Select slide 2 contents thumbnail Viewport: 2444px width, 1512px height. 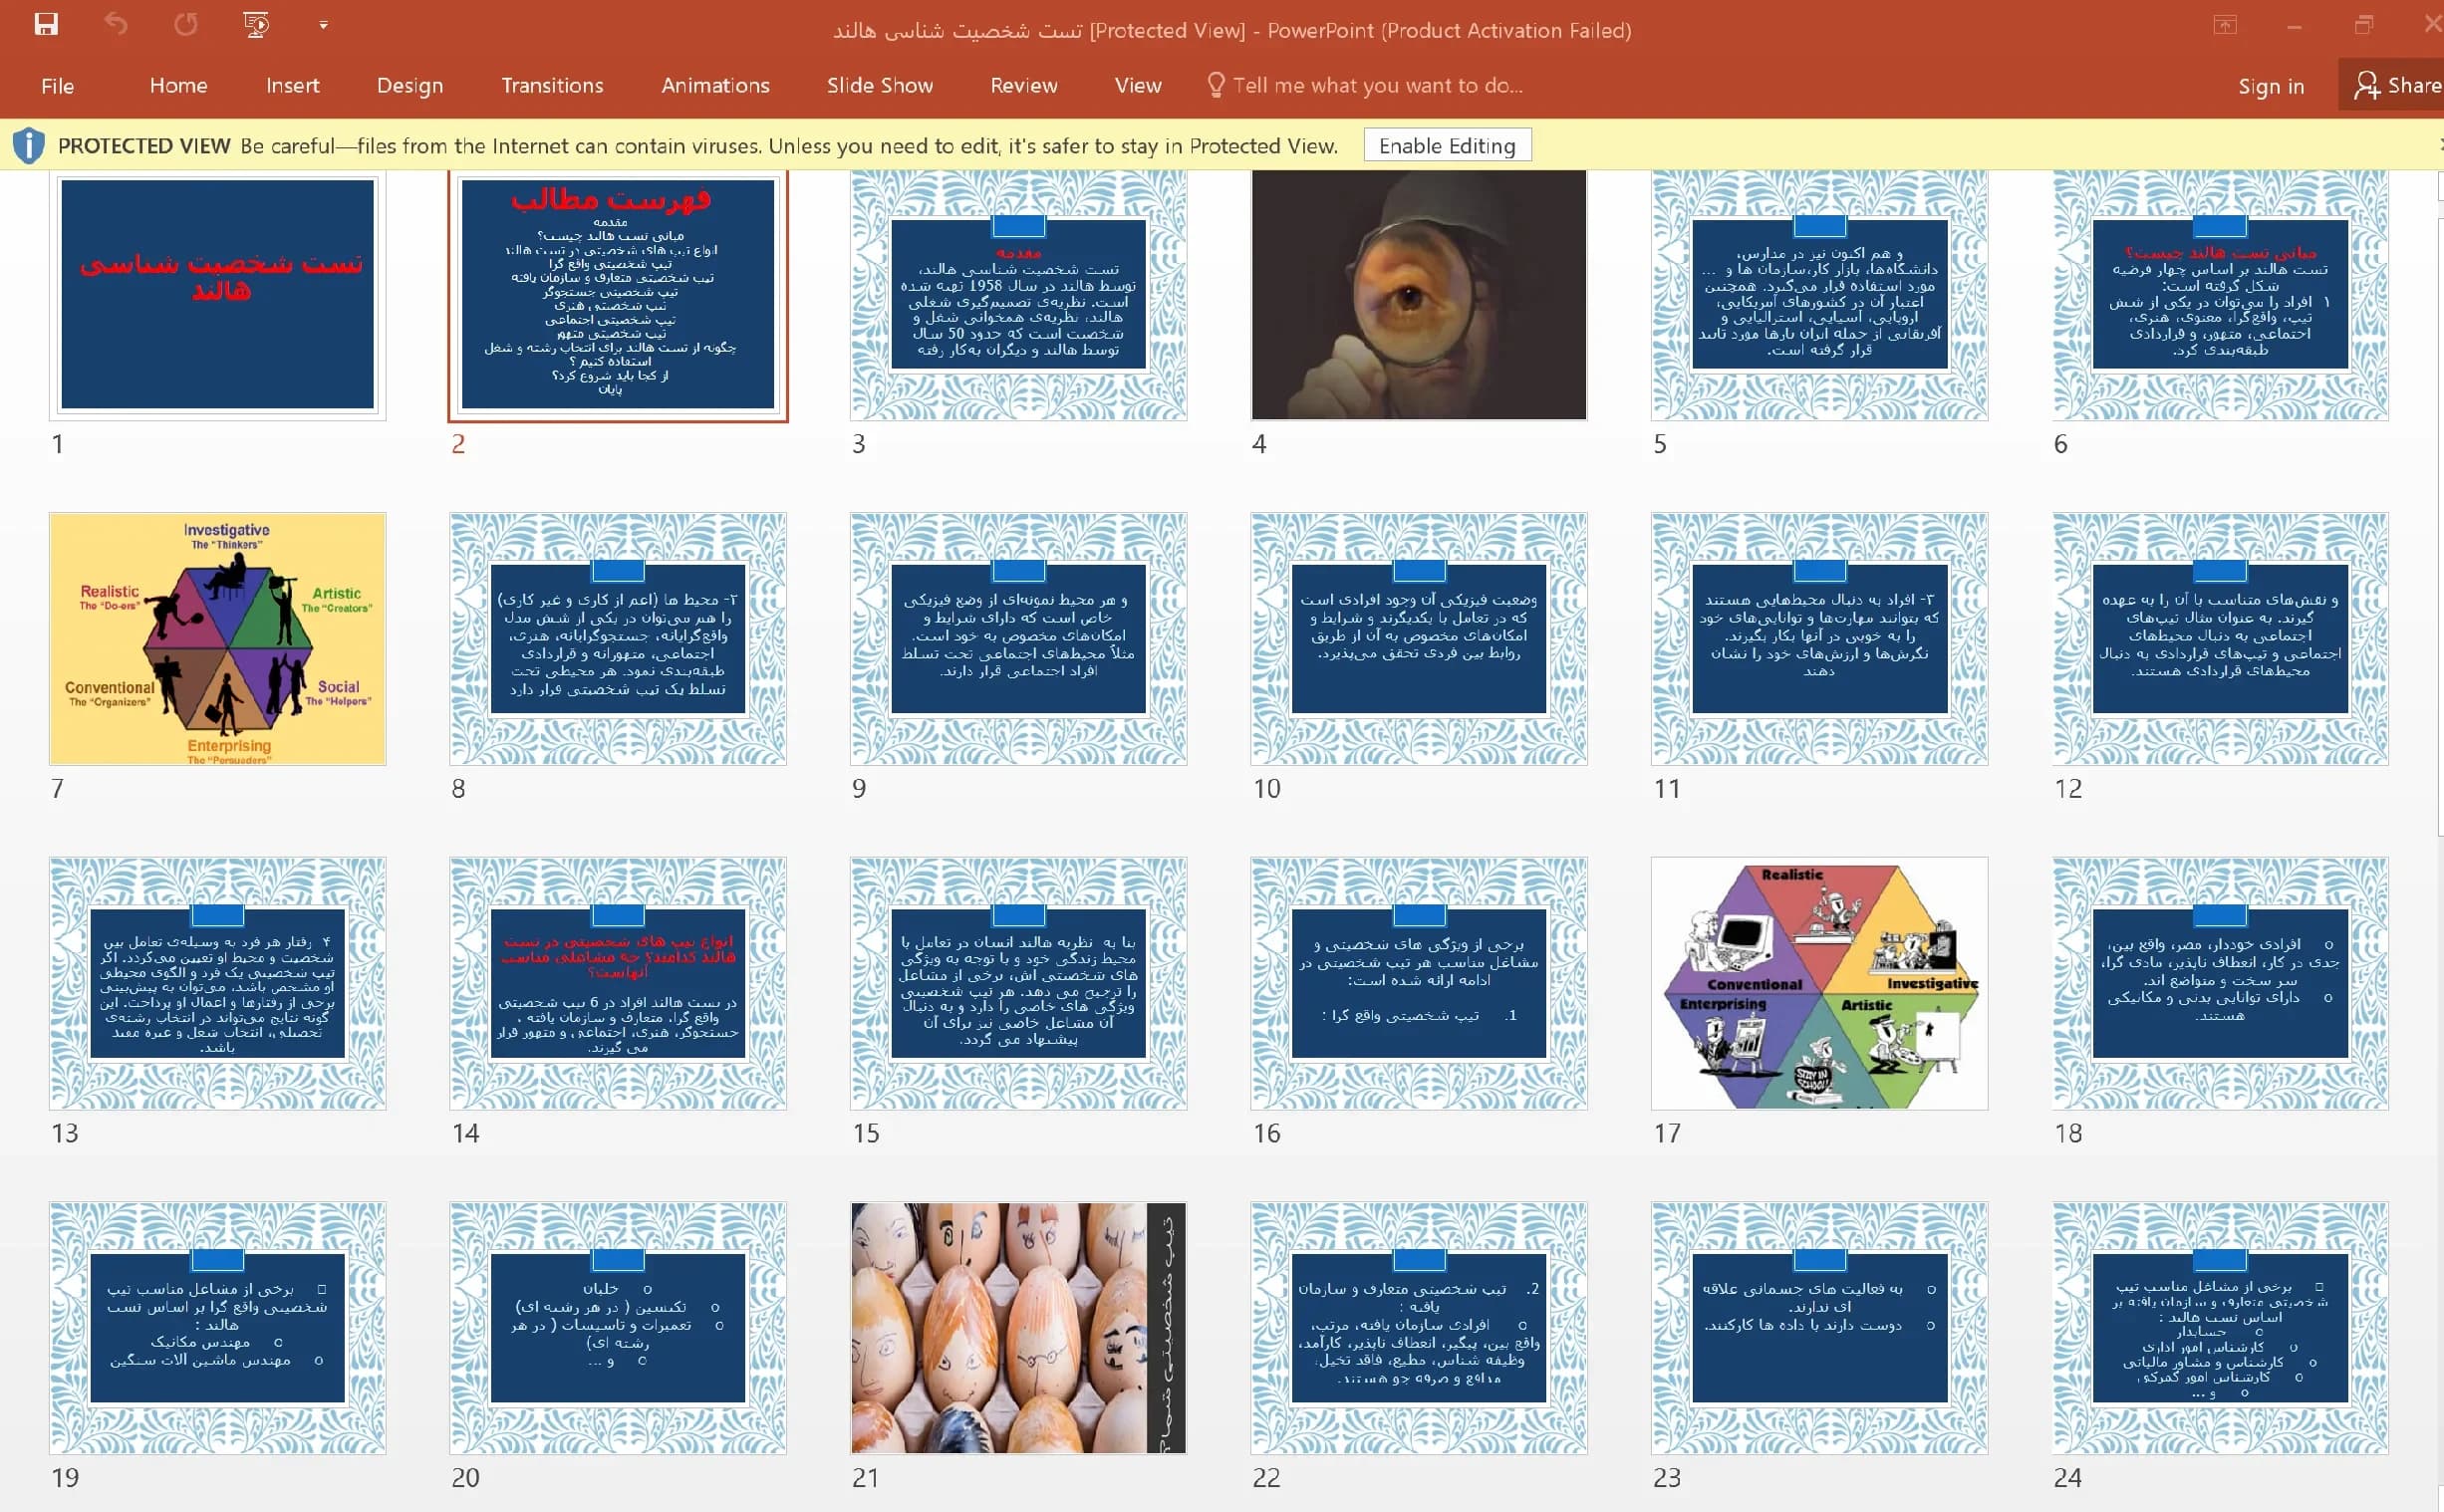pyautogui.click(x=617, y=295)
